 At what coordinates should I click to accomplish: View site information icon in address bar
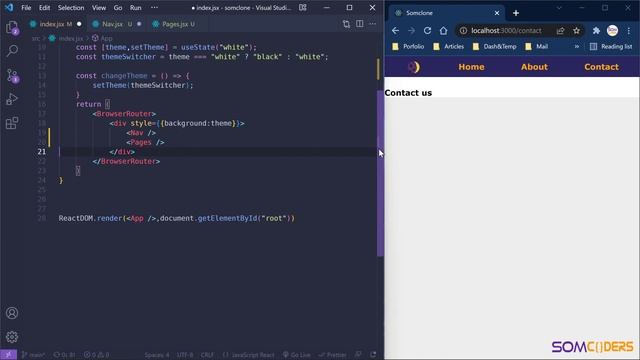click(463, 31)
